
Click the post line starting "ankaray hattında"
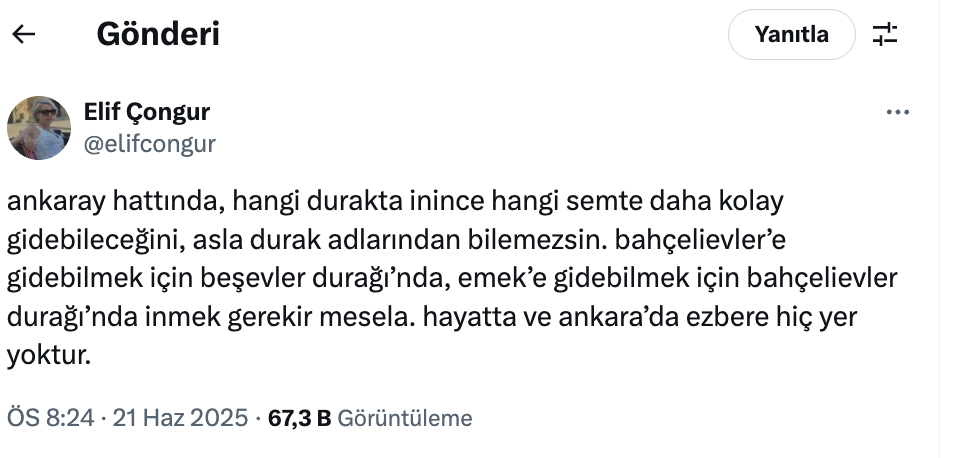tap(395, 201)
